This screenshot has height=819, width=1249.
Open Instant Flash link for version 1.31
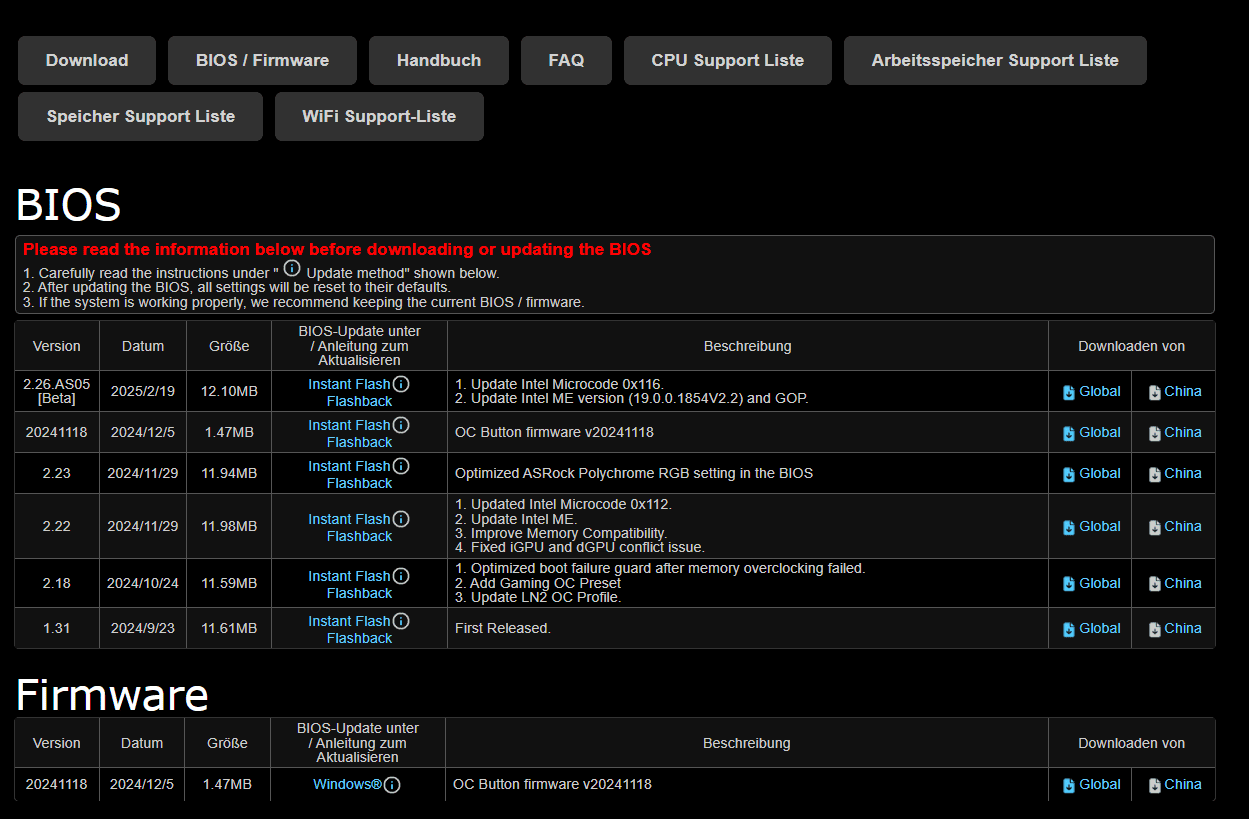click(349, 621)
